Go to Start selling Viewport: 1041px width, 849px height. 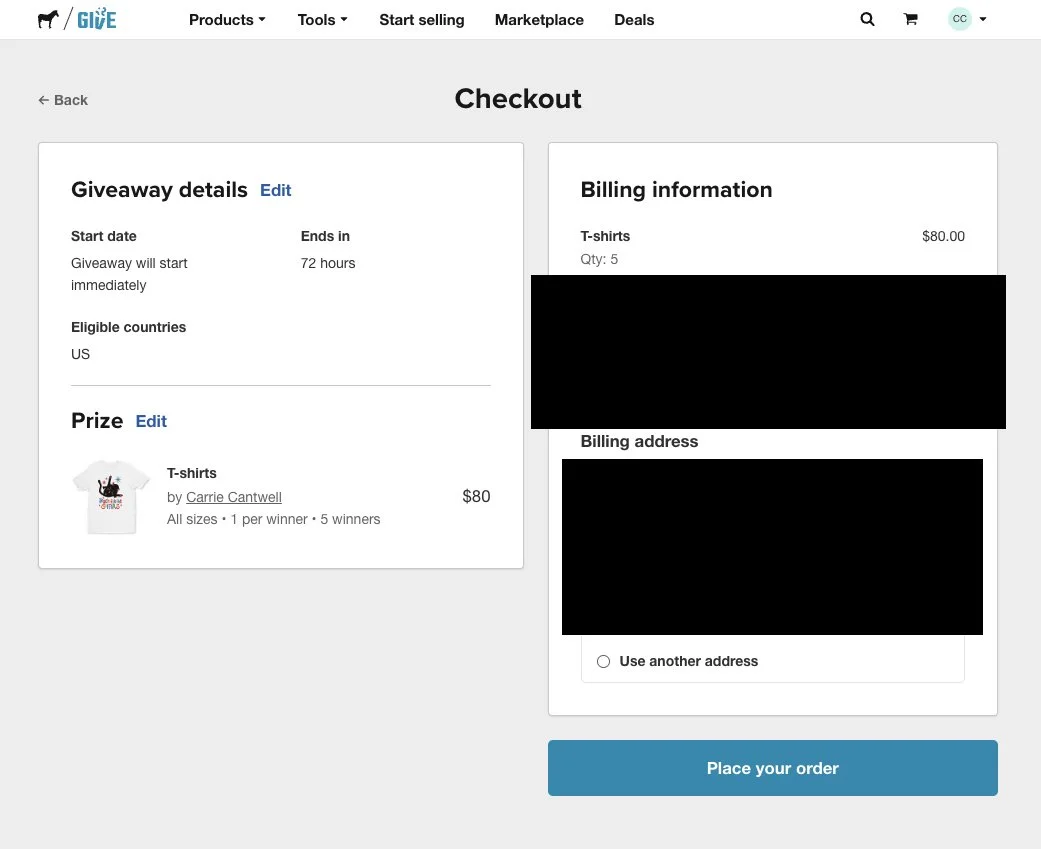pos(422,20)
